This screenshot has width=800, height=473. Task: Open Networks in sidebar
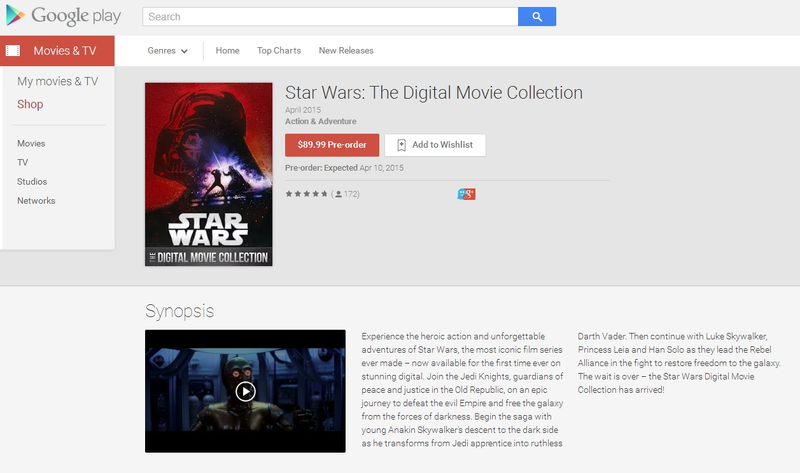36,201
